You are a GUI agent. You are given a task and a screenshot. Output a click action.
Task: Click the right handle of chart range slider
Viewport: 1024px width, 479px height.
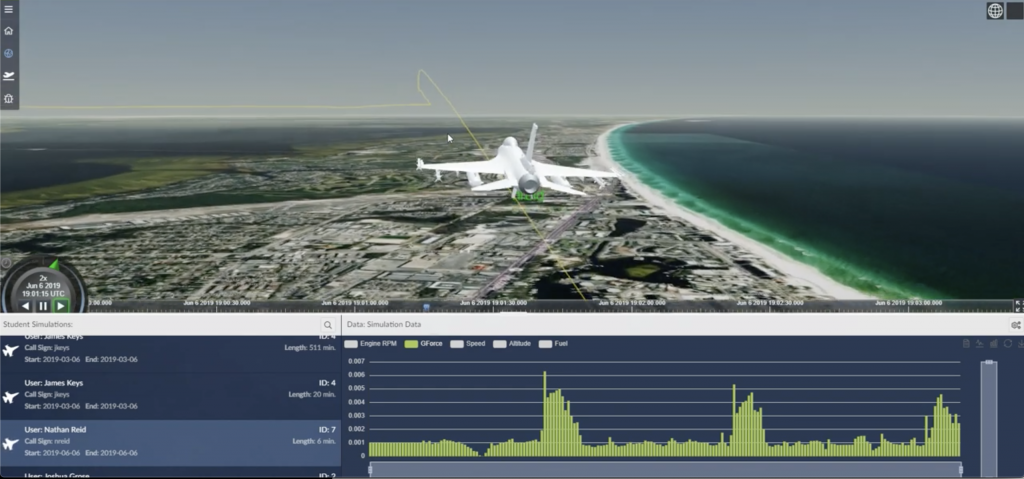point(961,470)
